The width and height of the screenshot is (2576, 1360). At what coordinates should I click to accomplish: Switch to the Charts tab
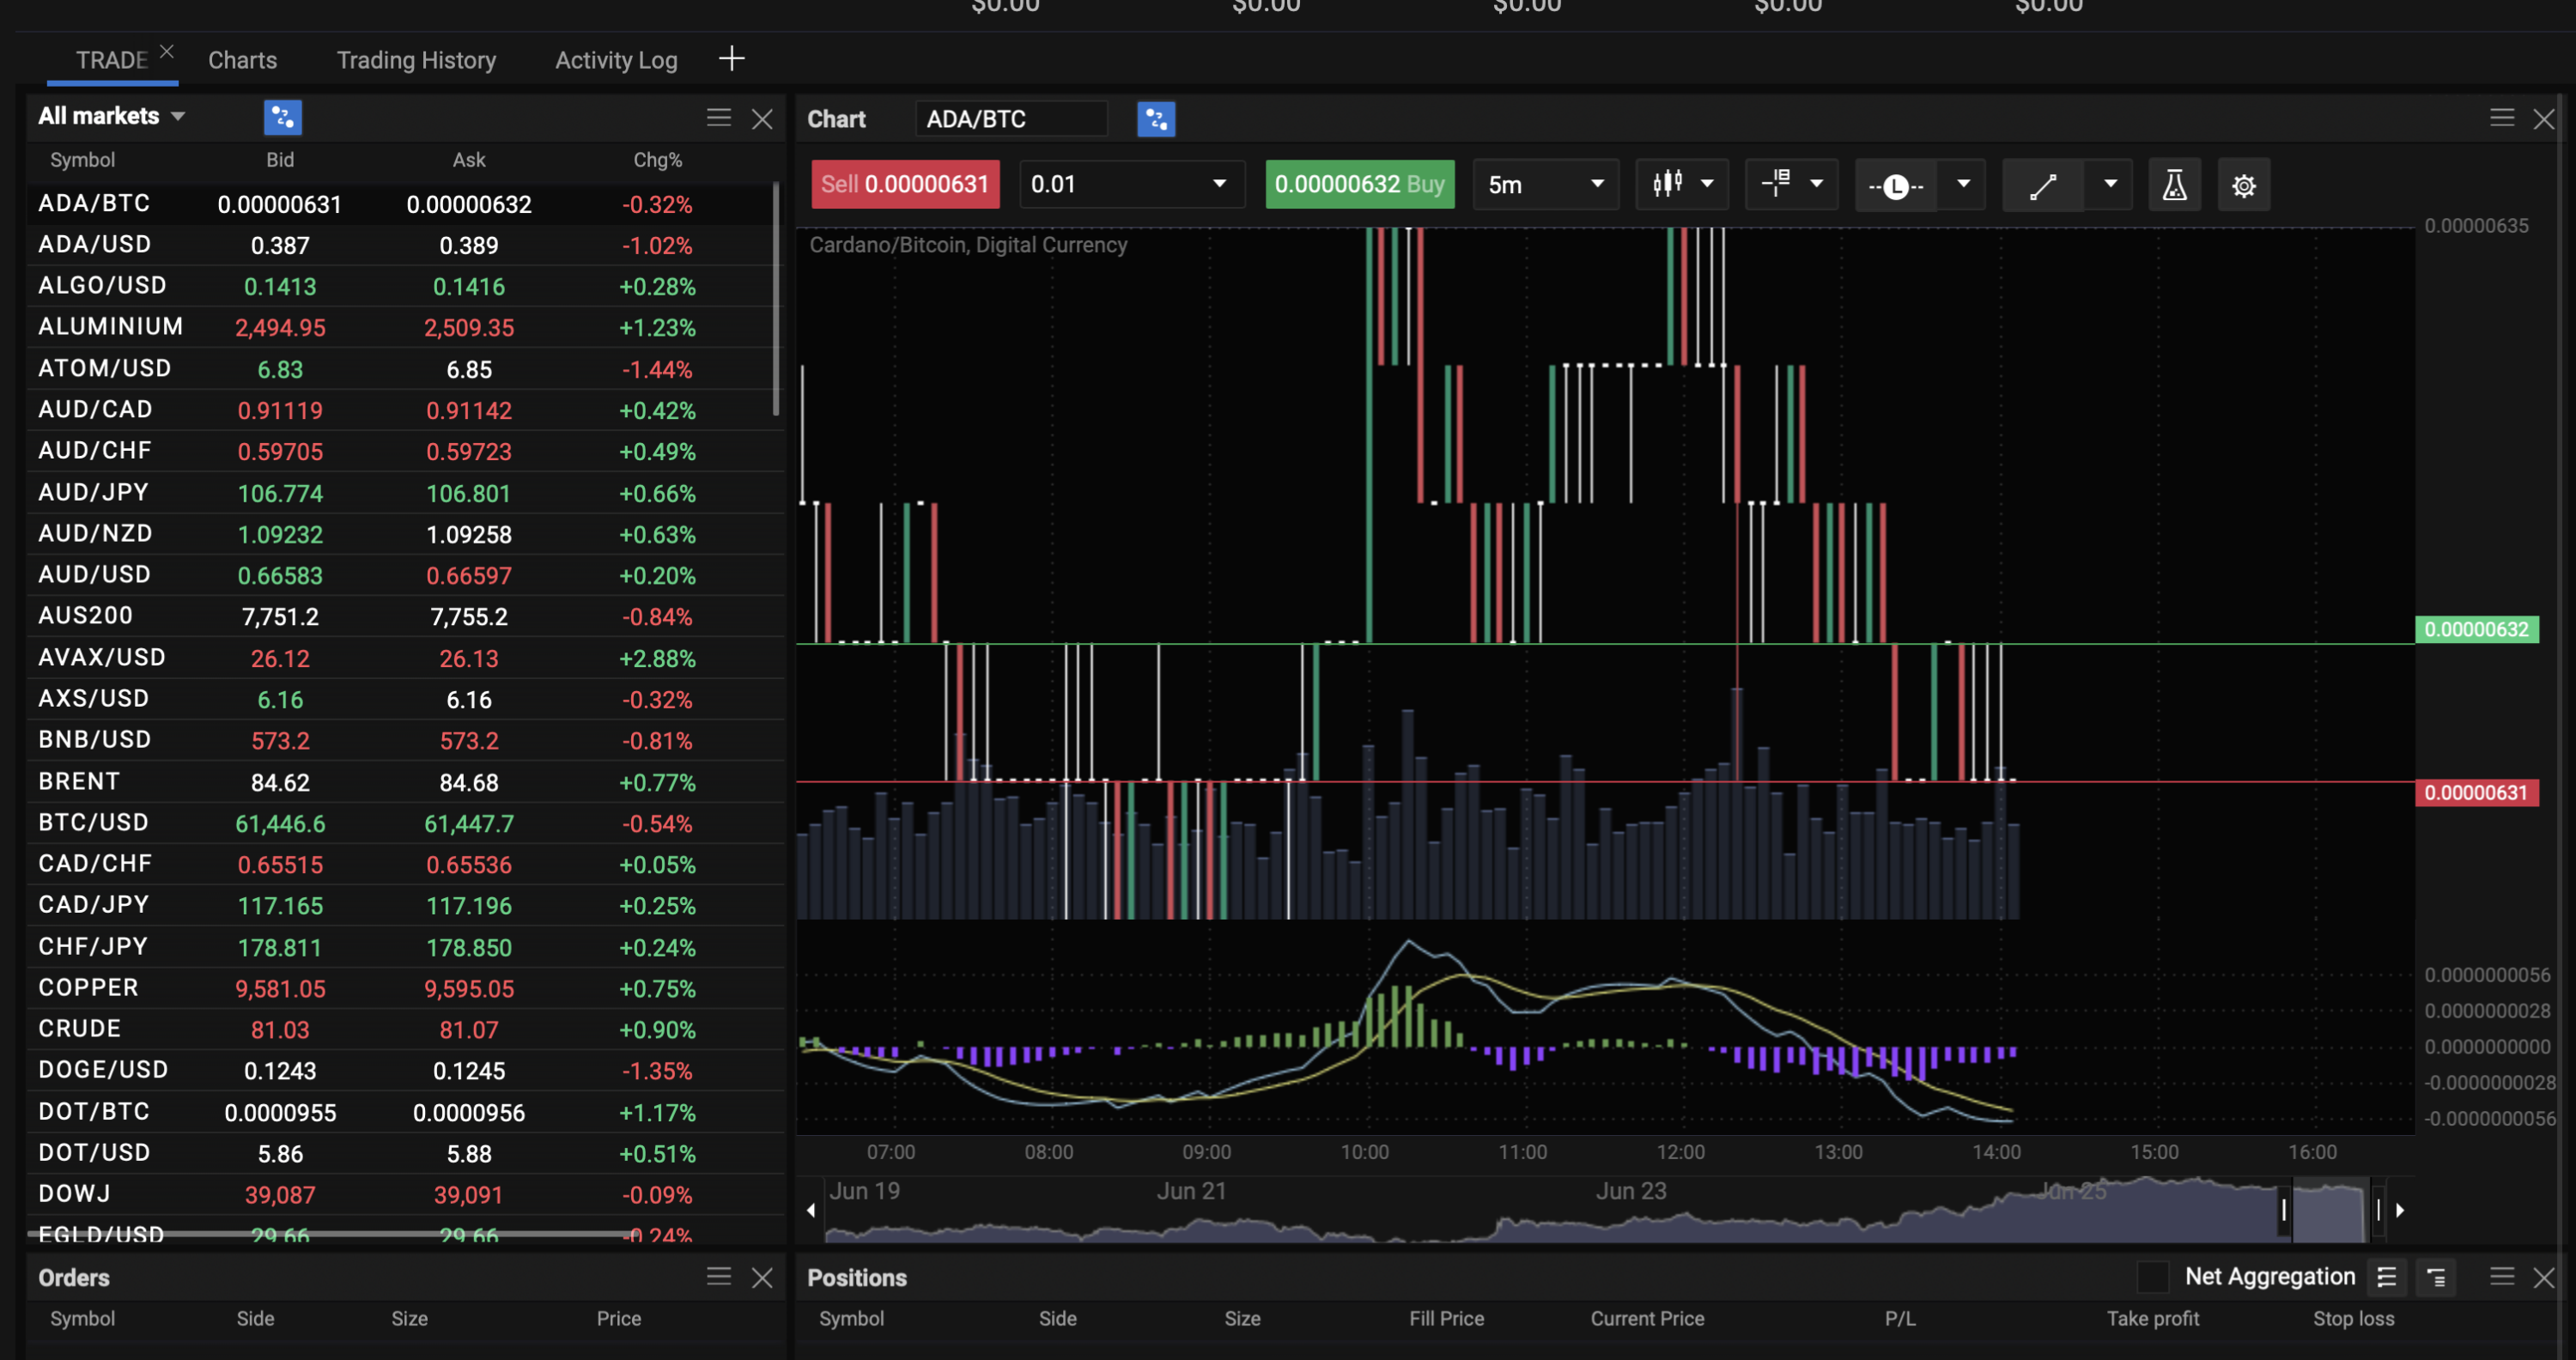click(242, 60)
